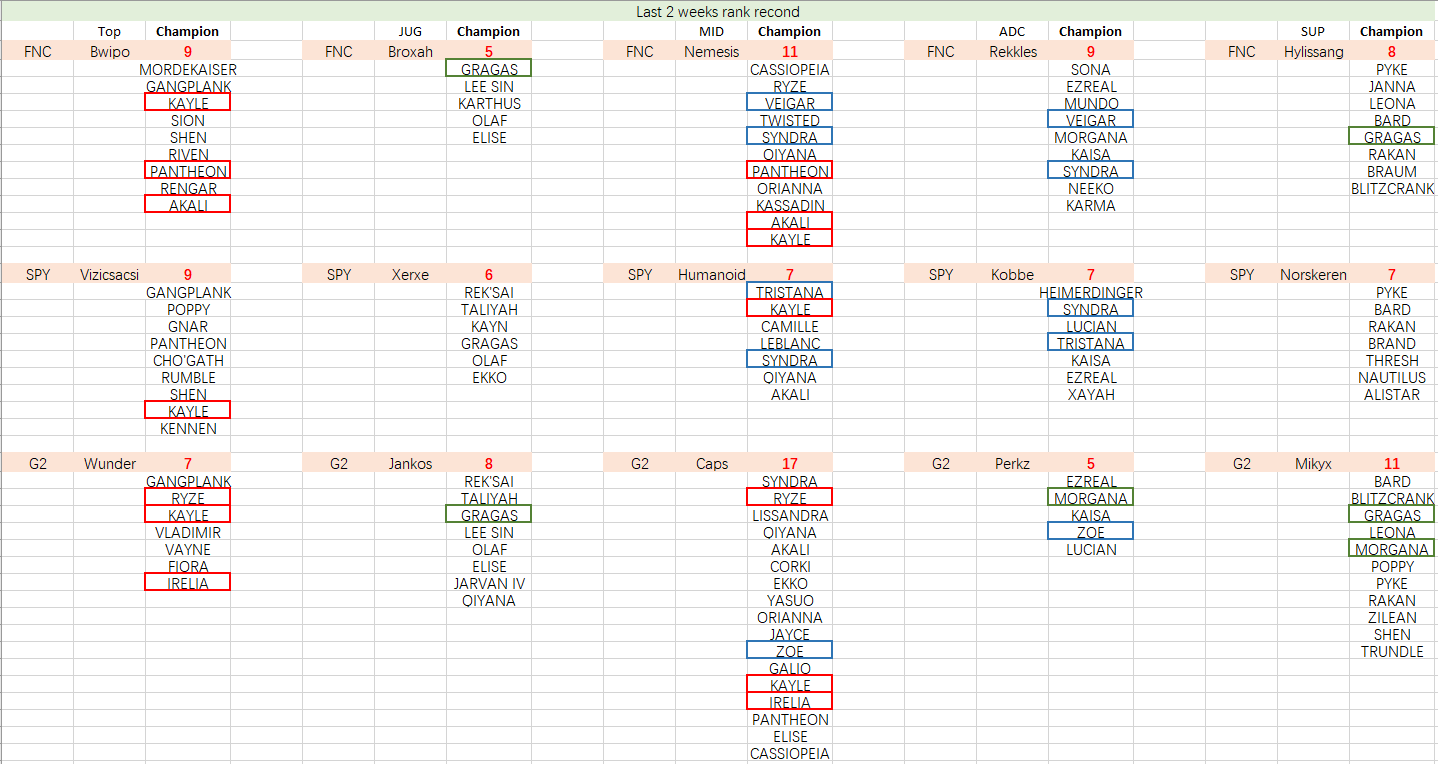
Task: Select the Mikyx player name cell
Action: [1313, 464]
